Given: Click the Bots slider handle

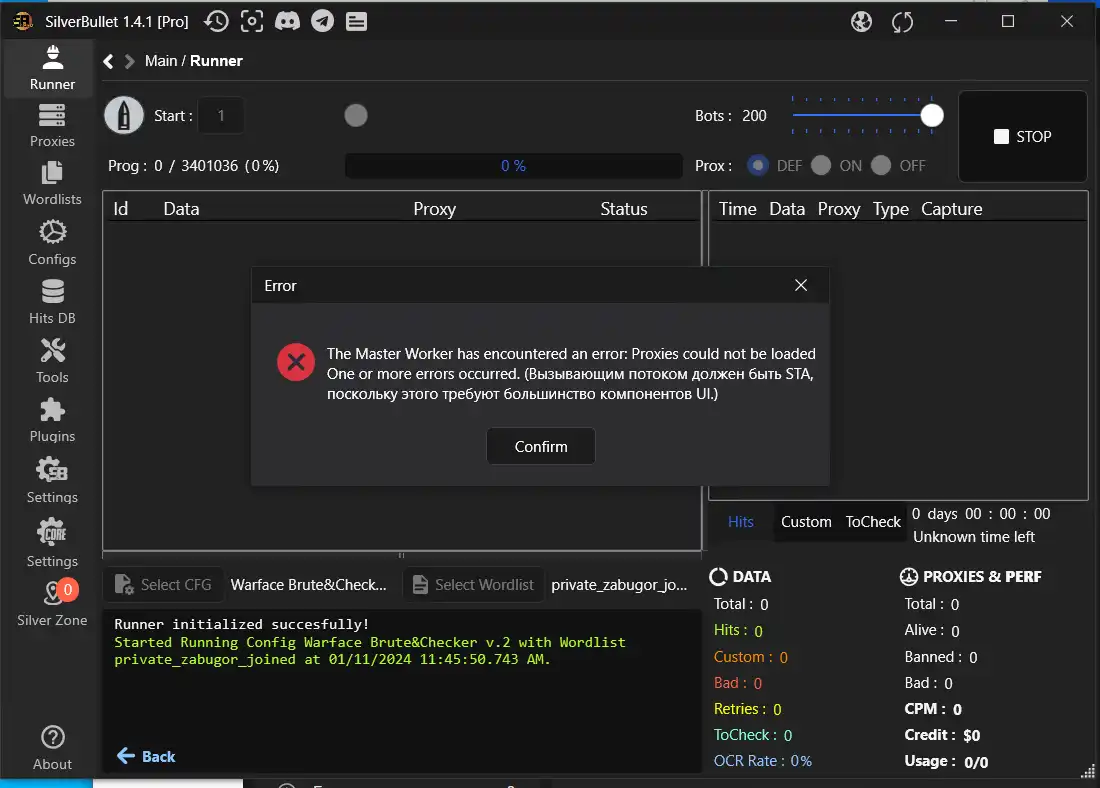Looking at the screenshot, I should [x=932, y=115].
